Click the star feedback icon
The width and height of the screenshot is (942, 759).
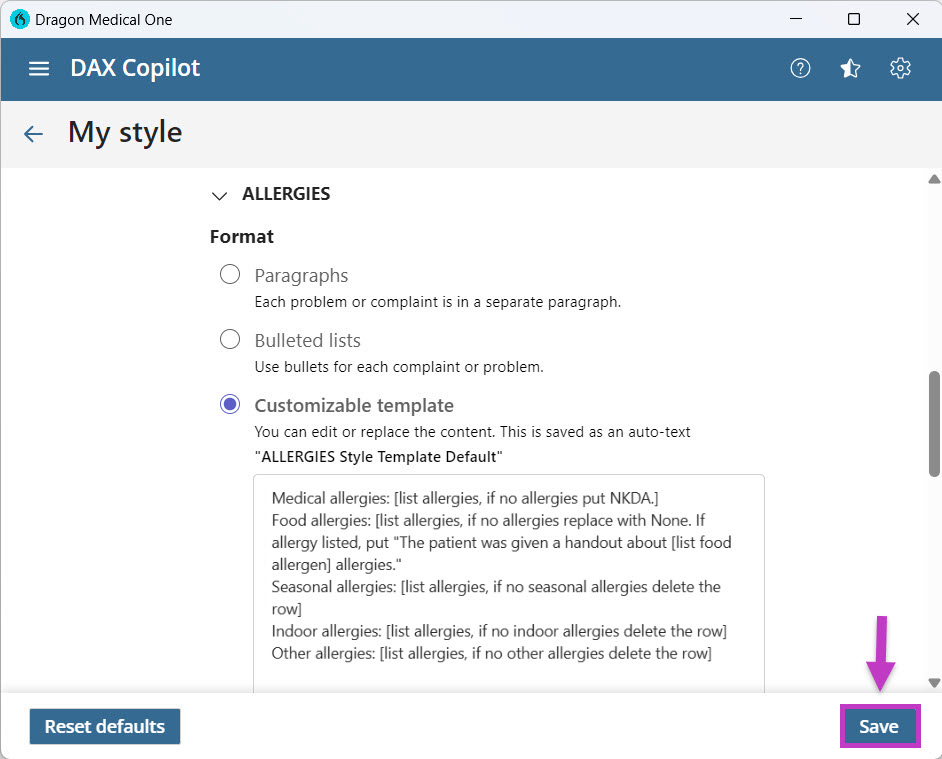pos(850,68)
